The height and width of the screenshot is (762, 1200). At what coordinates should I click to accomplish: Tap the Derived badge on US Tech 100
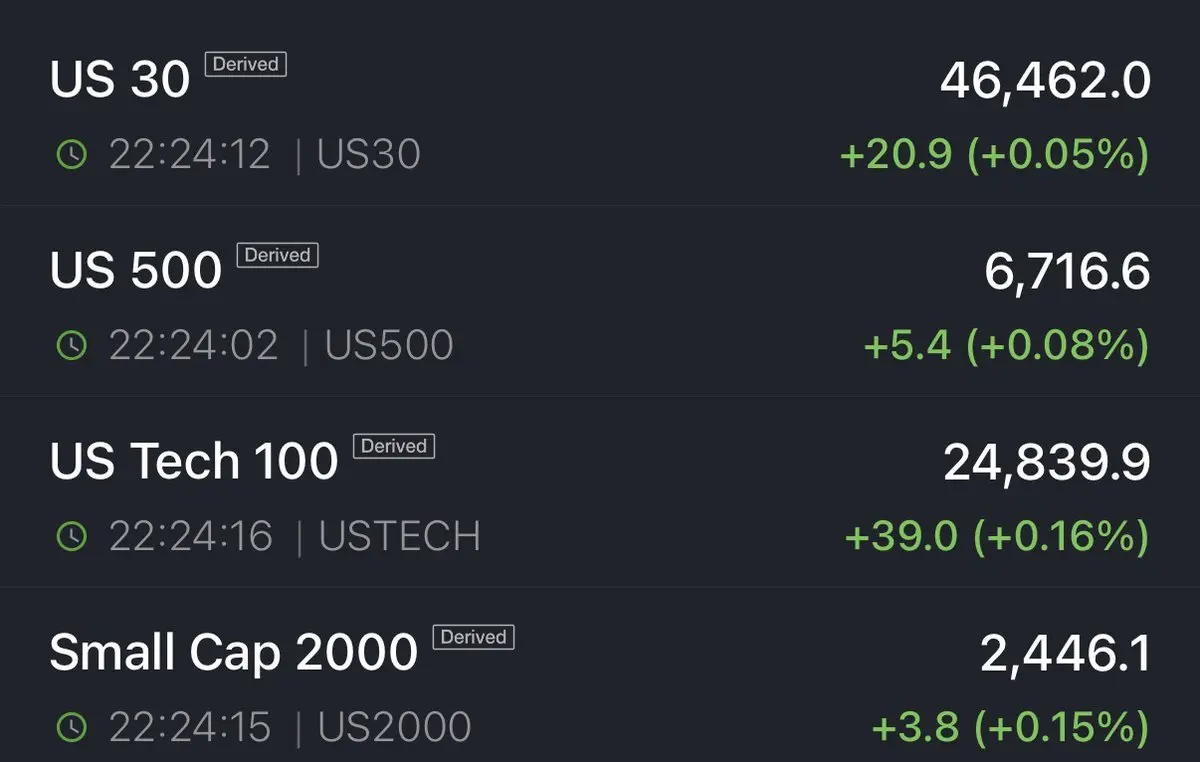coord(394,446)
